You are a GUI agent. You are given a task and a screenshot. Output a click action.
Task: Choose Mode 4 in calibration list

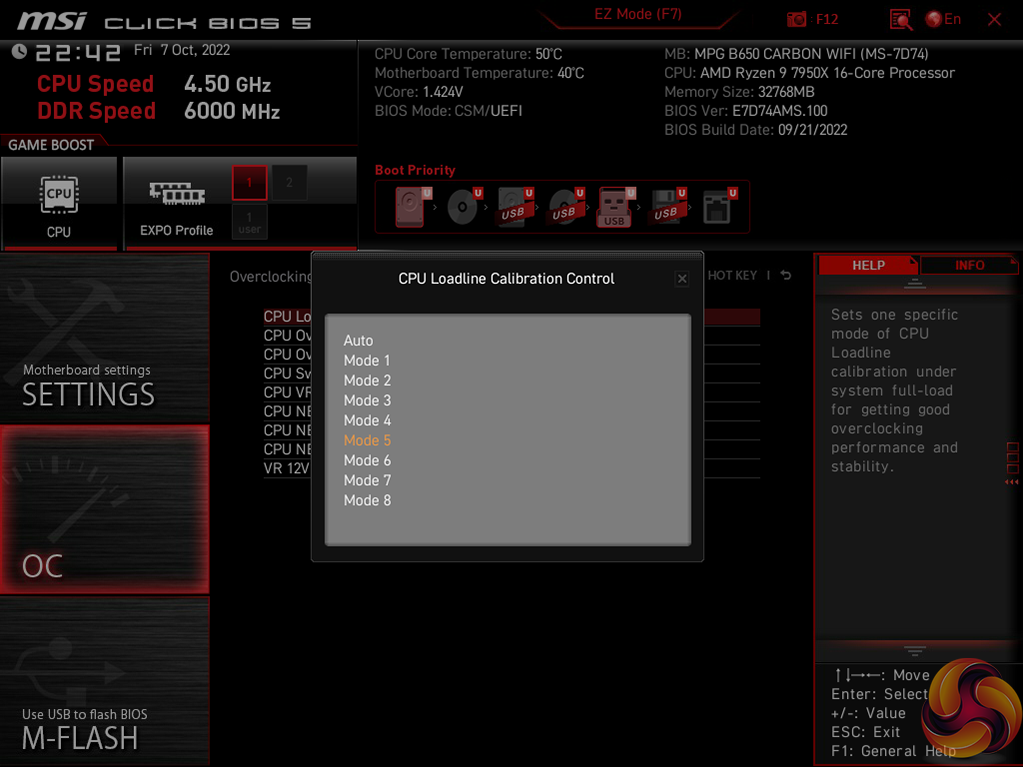[367, 421]
